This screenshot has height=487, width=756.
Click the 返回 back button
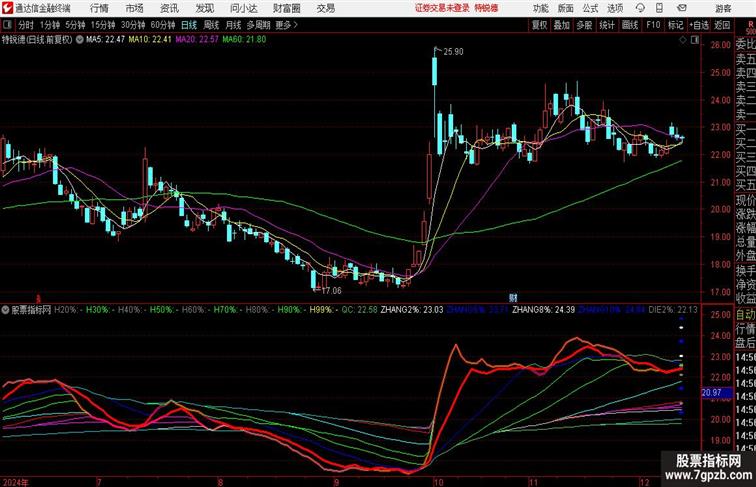722,25
